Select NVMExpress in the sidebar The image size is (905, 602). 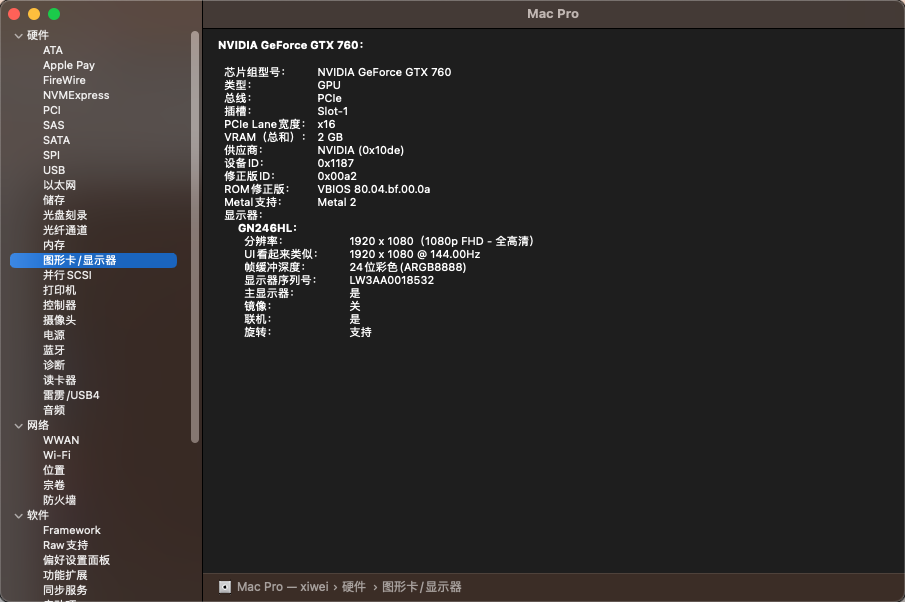(76, 95)
